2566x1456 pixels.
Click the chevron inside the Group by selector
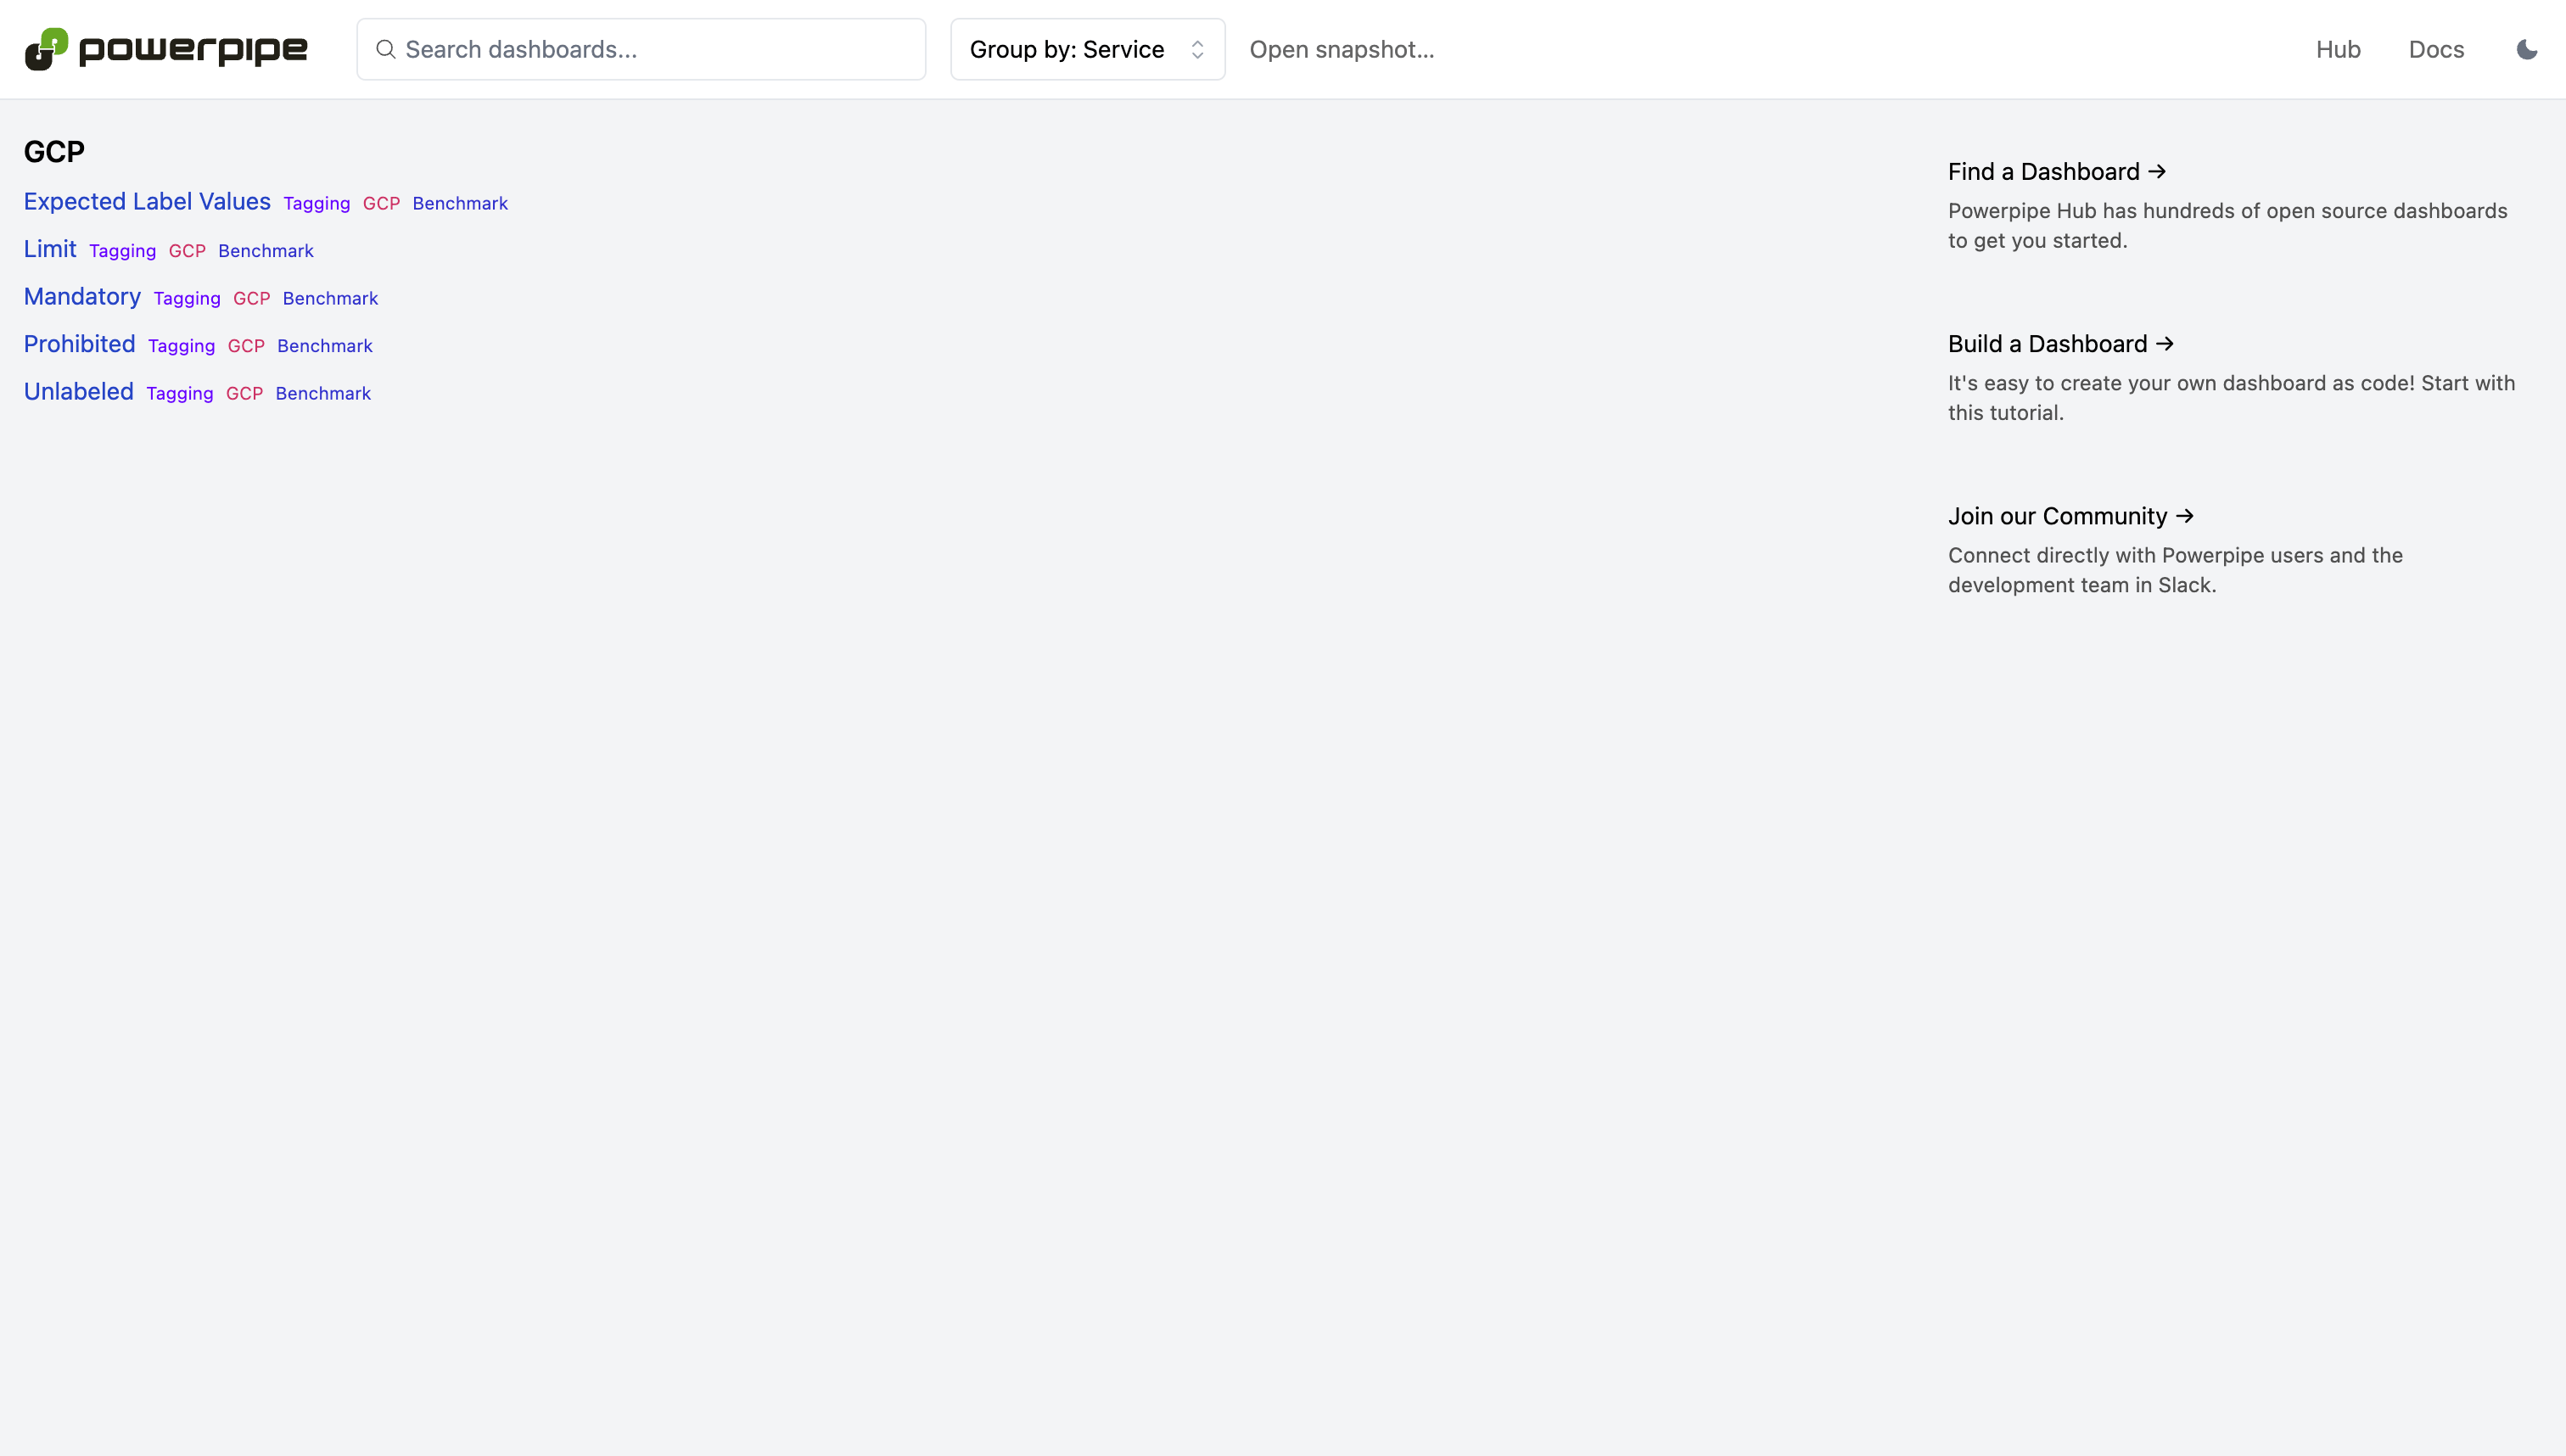point(1197,49)
